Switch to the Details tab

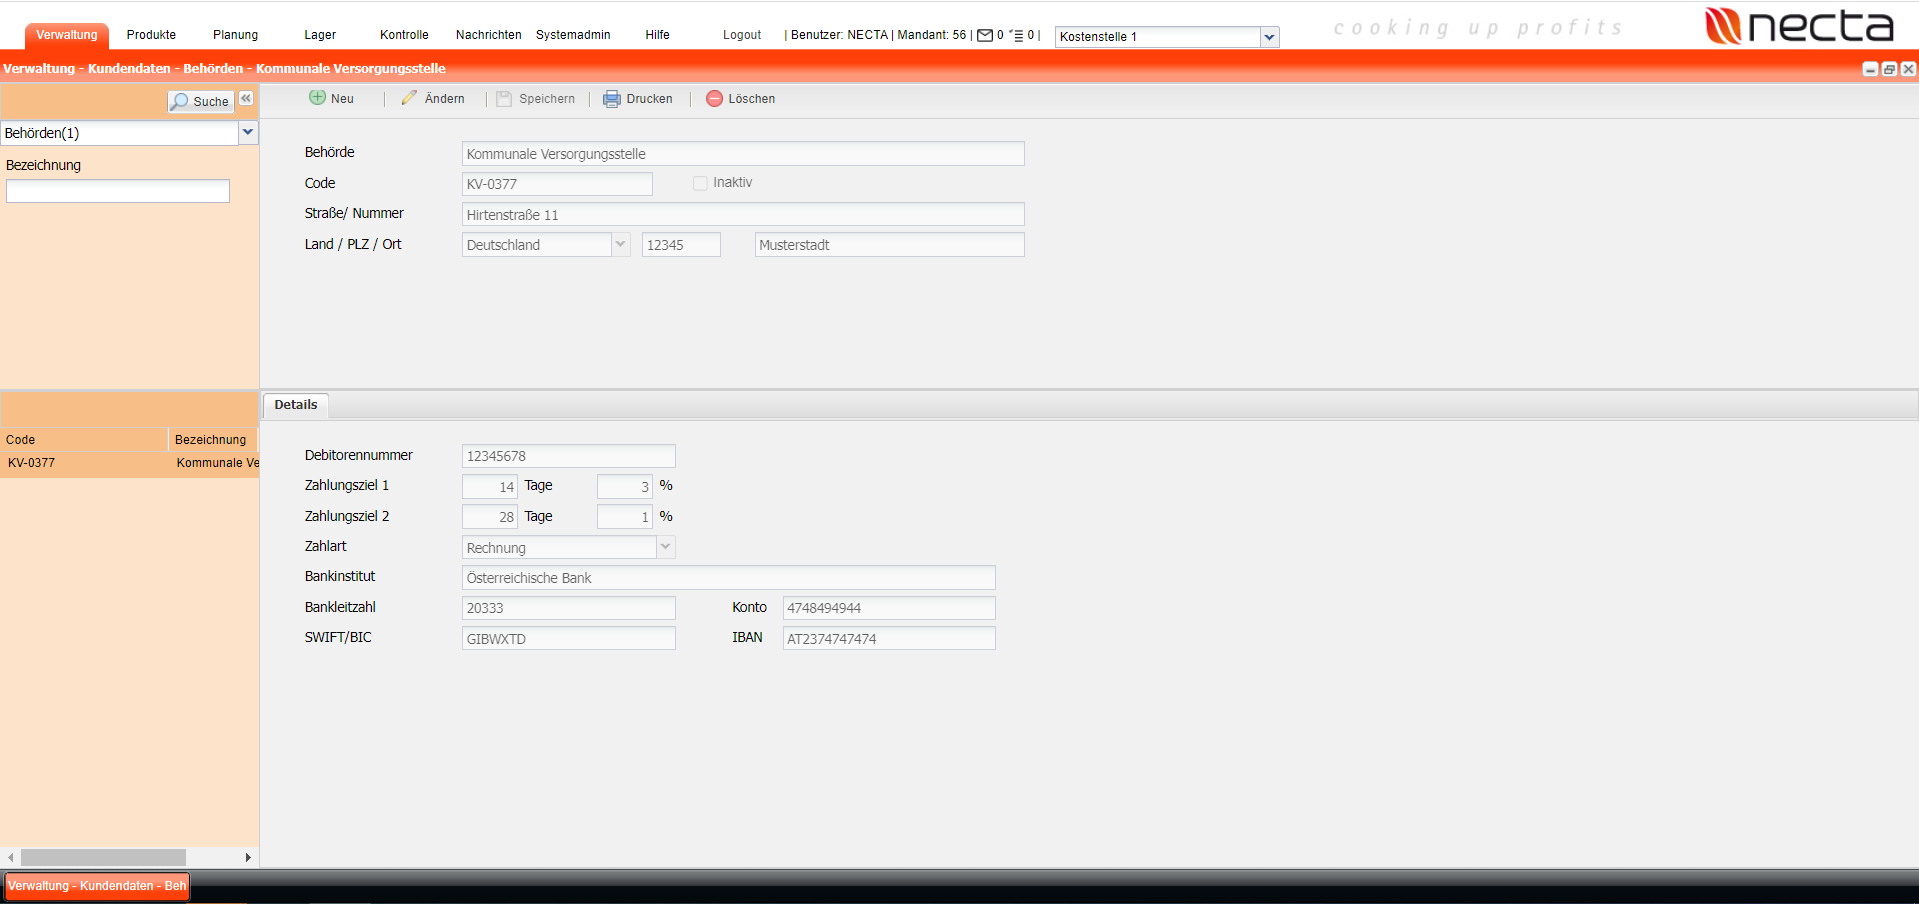296,405
